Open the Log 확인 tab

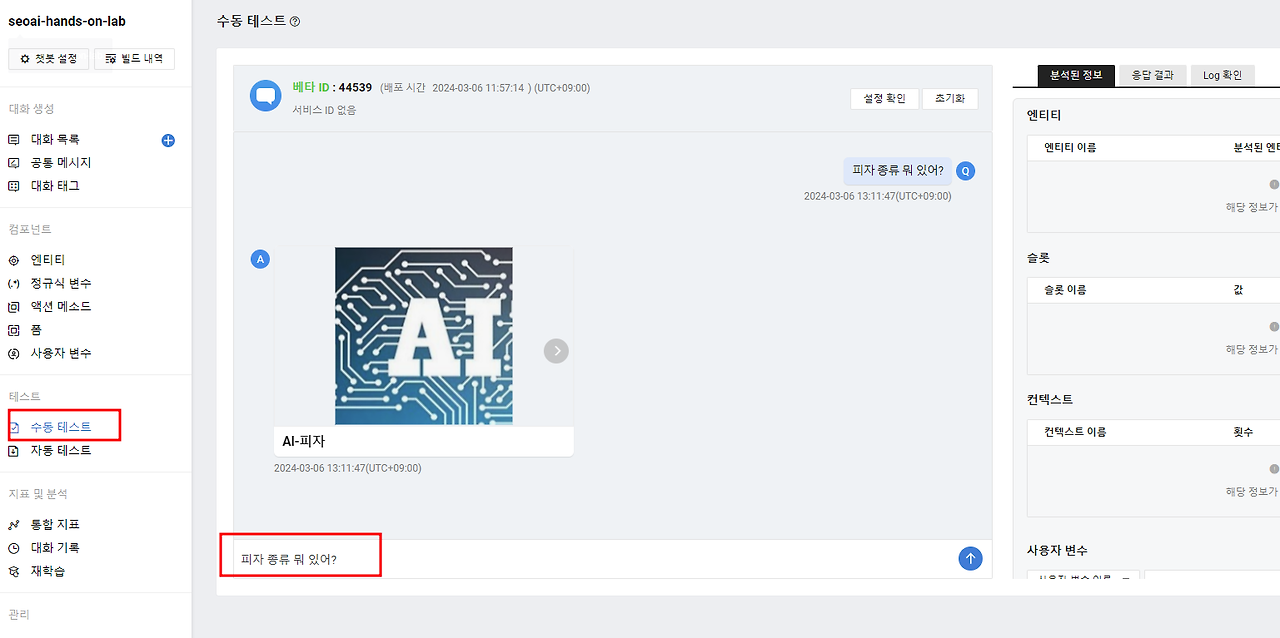[x=1222, y=75]
